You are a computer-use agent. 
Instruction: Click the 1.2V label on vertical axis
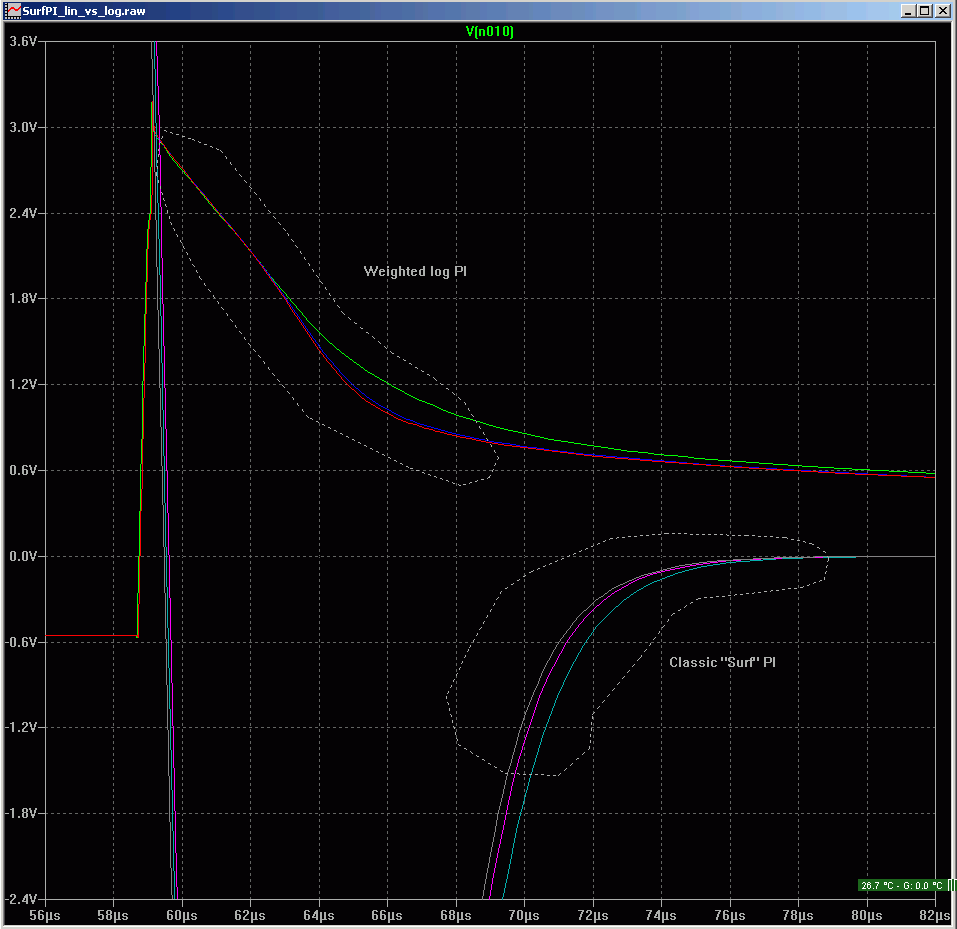[x=23, y=385]
